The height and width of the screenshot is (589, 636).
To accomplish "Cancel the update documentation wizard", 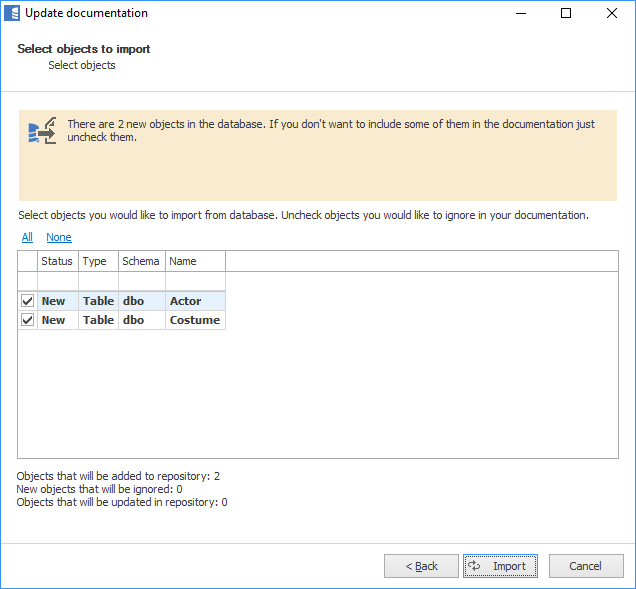I will click(585, 566).
